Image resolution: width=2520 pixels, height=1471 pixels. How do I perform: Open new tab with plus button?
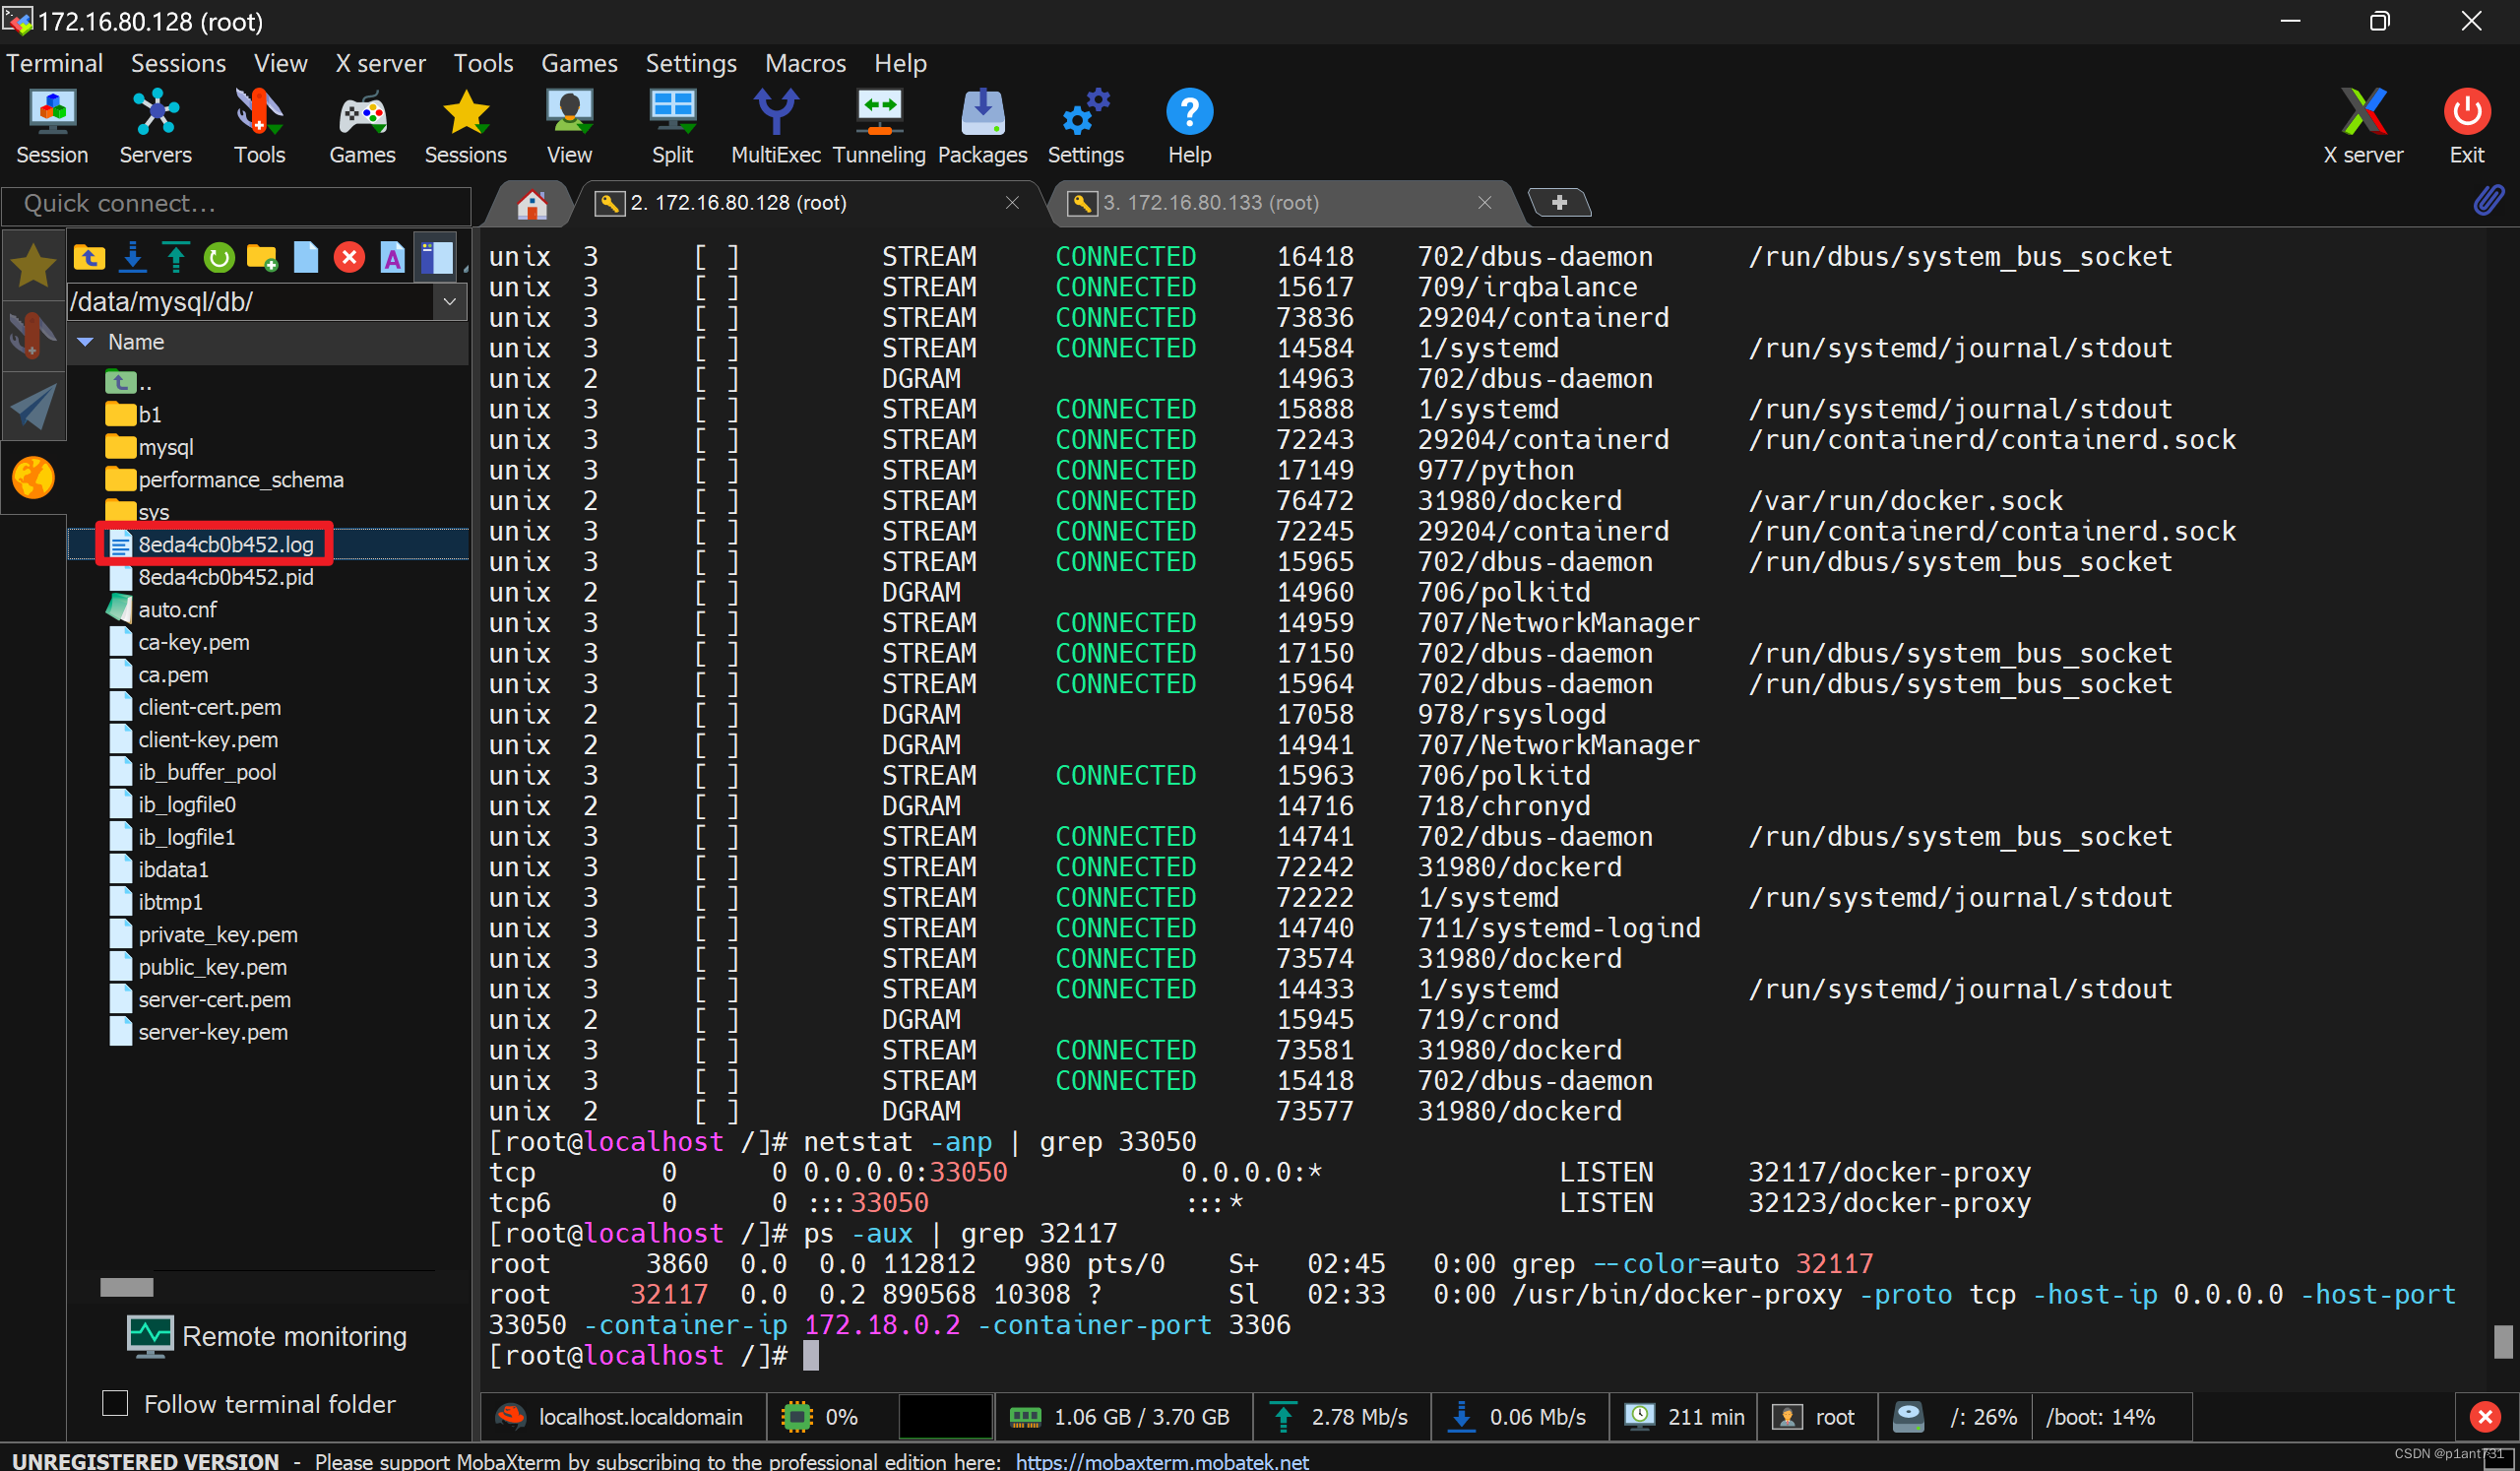click(x=1558, y=203)
